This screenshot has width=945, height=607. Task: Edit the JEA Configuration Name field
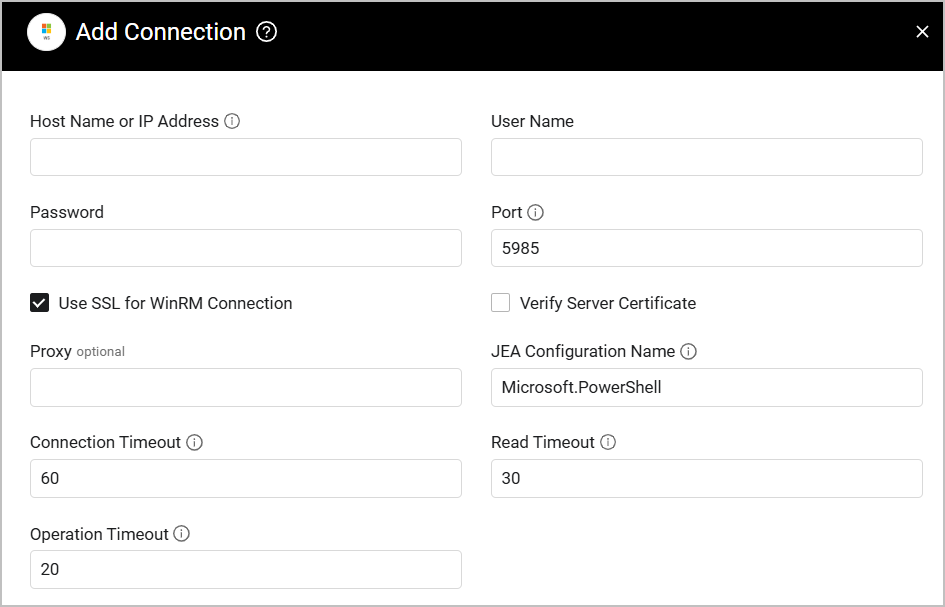click(x=706, y=387)
